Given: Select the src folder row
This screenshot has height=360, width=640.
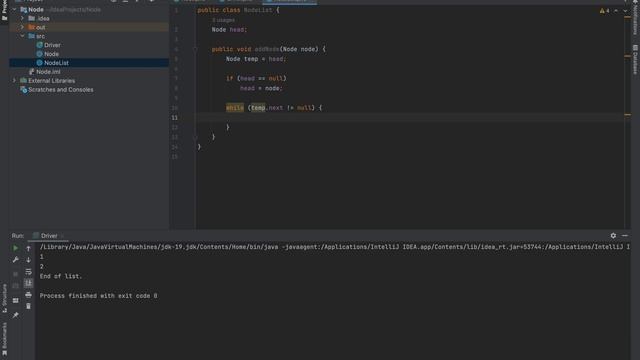Looking at the screenshot, I should 89,36.
